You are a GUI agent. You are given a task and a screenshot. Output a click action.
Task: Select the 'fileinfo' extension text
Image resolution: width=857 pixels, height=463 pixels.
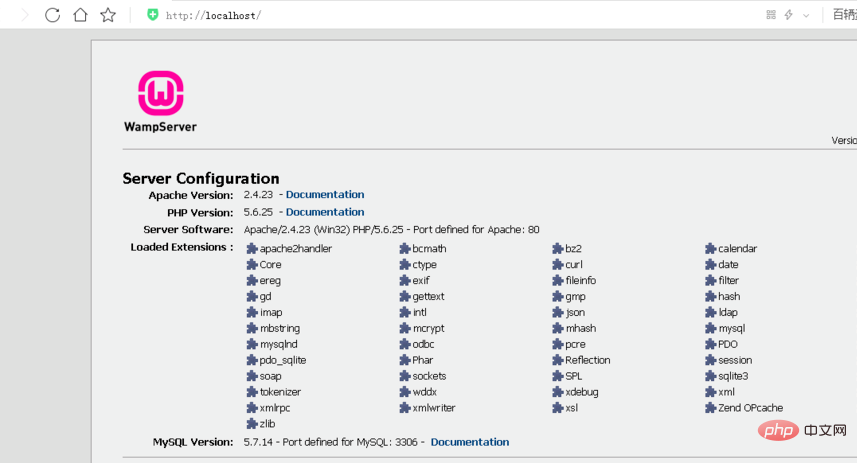(x=580, y=280)
